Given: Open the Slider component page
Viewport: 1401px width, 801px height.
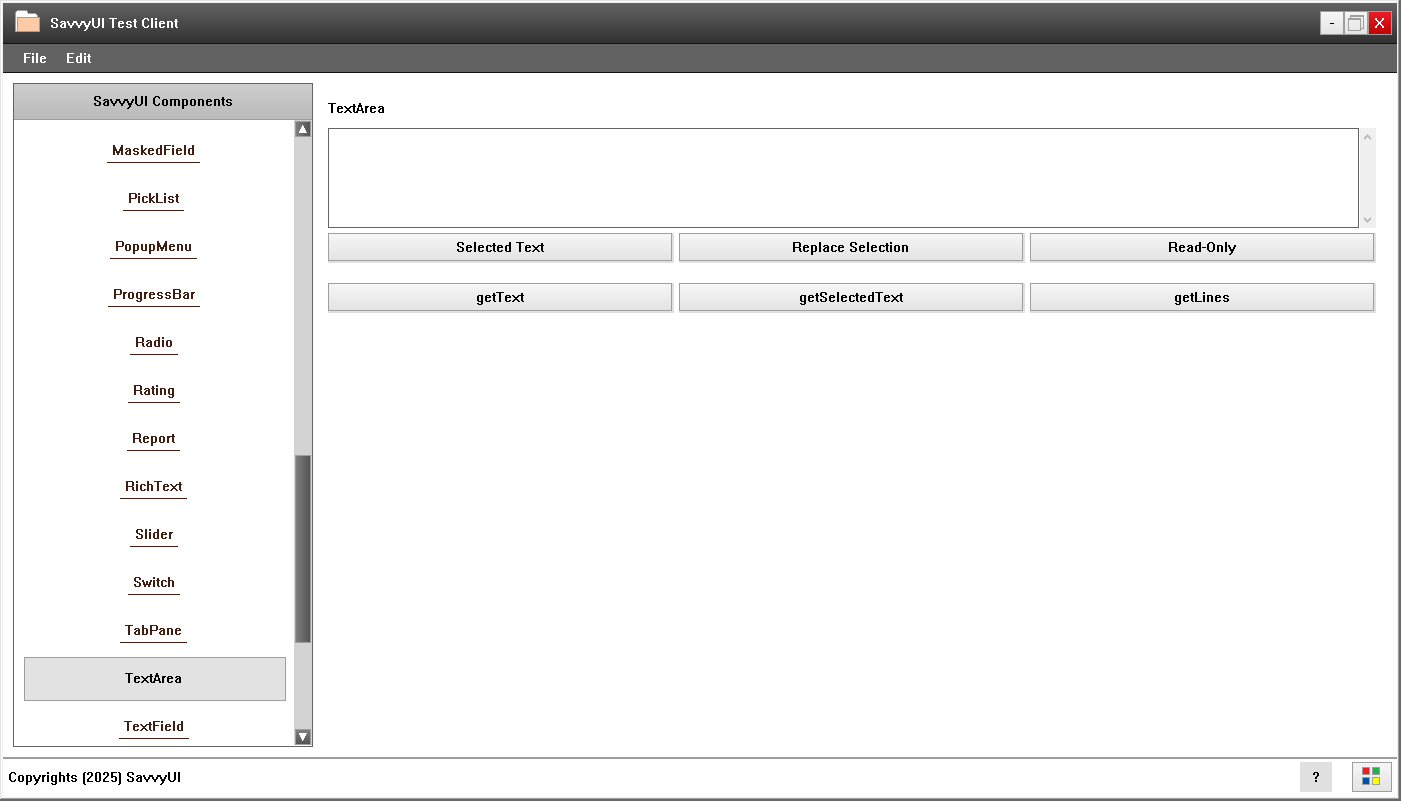Looking at the screenshot, I should 153,534.
